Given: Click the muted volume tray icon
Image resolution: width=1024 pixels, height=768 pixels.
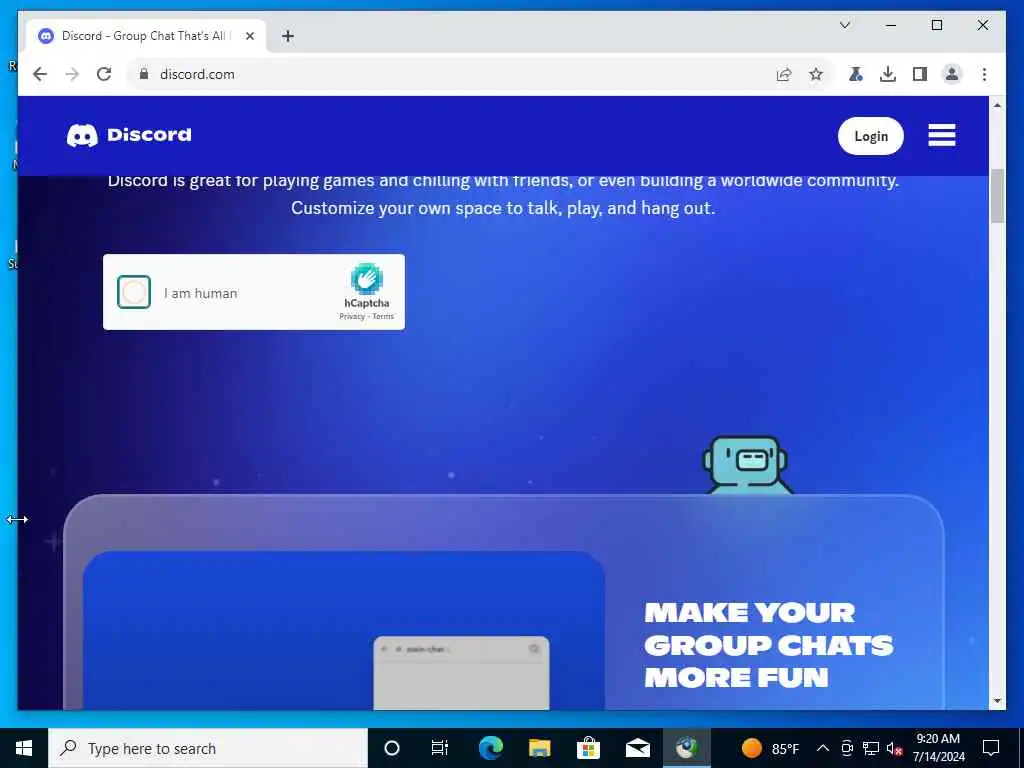Looking at the screenshot, I should coord(894,748).
